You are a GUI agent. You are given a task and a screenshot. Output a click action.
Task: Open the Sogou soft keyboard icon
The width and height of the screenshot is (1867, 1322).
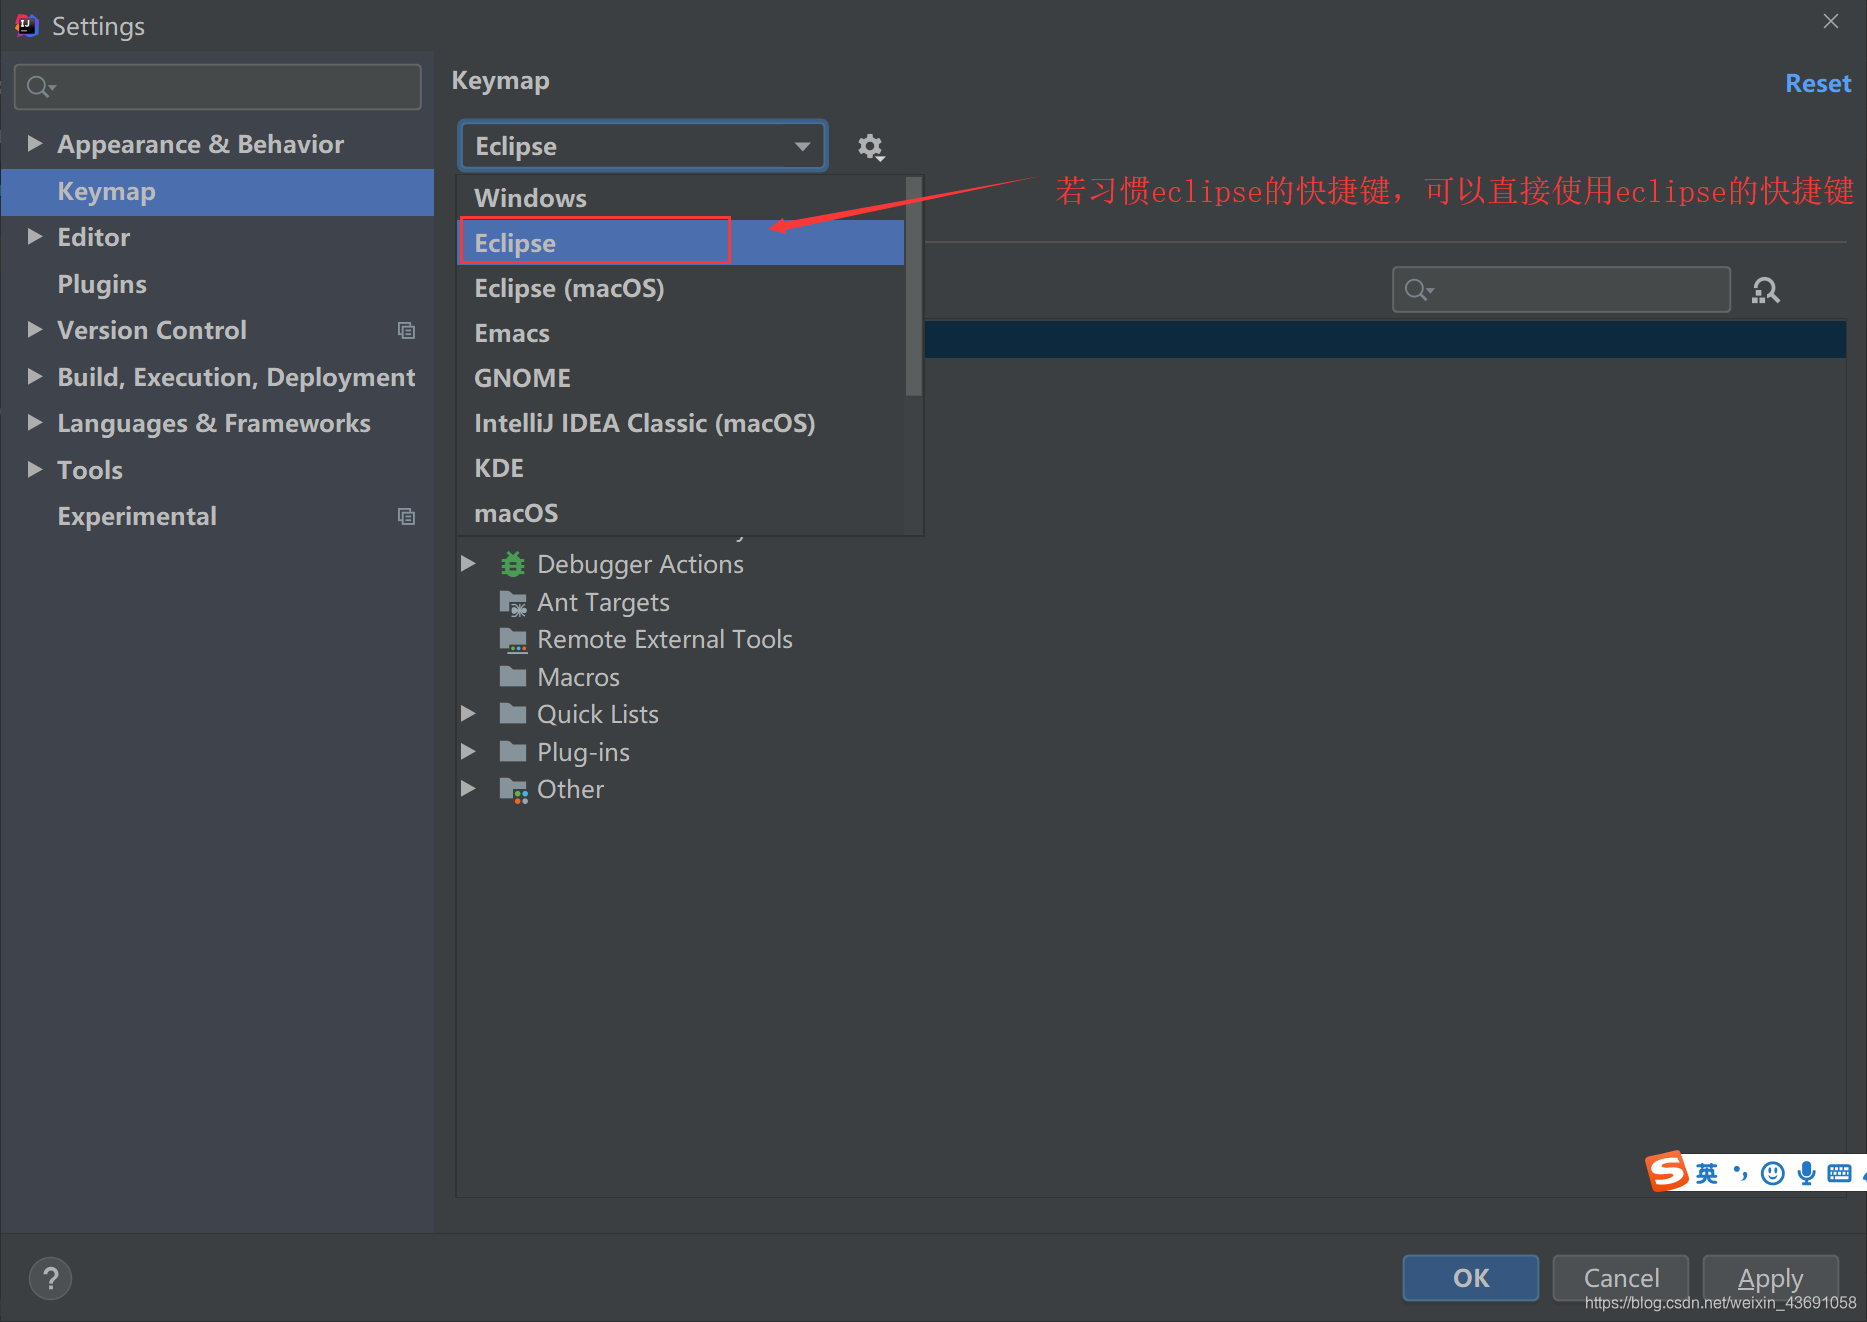[x=1839, y=1173]
